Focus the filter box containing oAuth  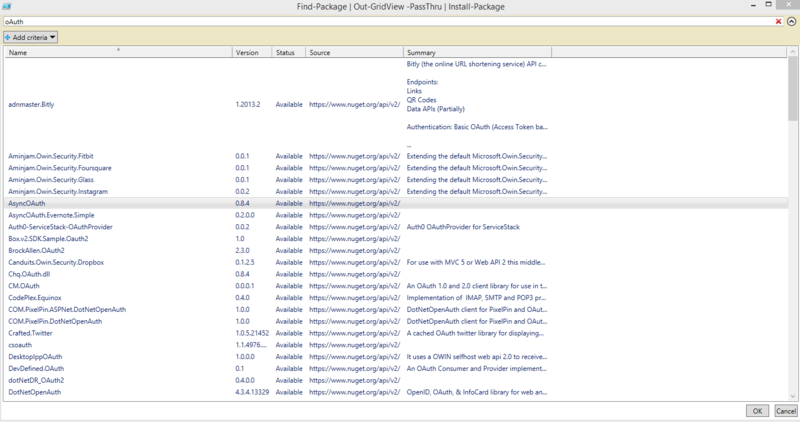(x=389, y=21)
